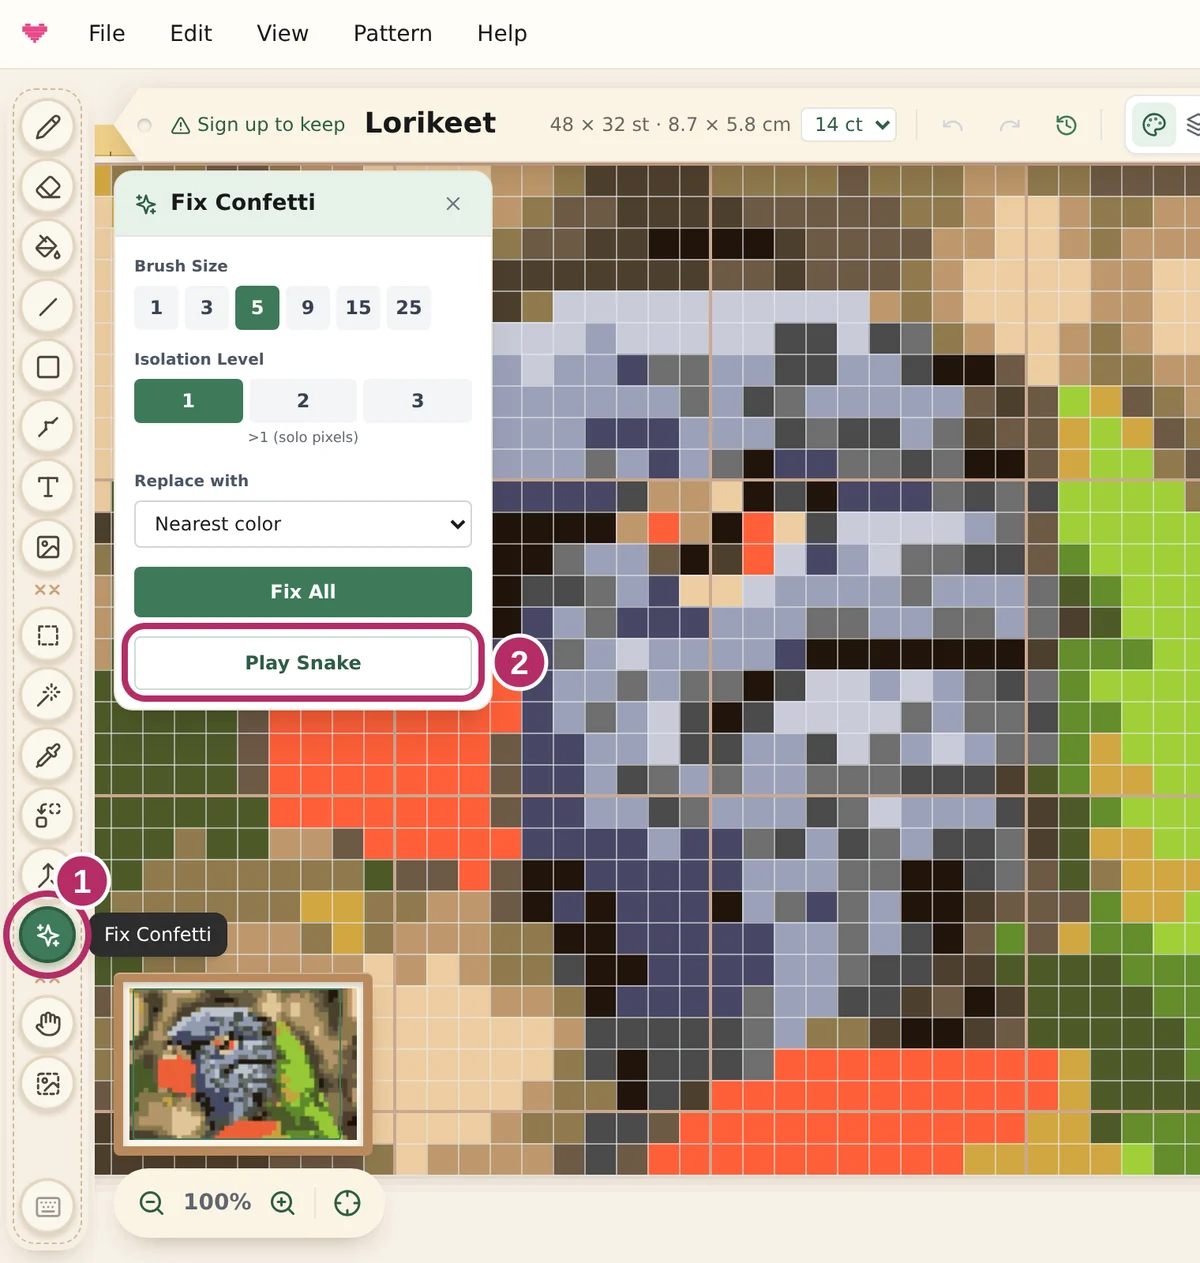The height and width of the screenshot is (1263, 1200).
Task: Set brush size to 3
Action: pyautogui.click(x=207, y=308)
